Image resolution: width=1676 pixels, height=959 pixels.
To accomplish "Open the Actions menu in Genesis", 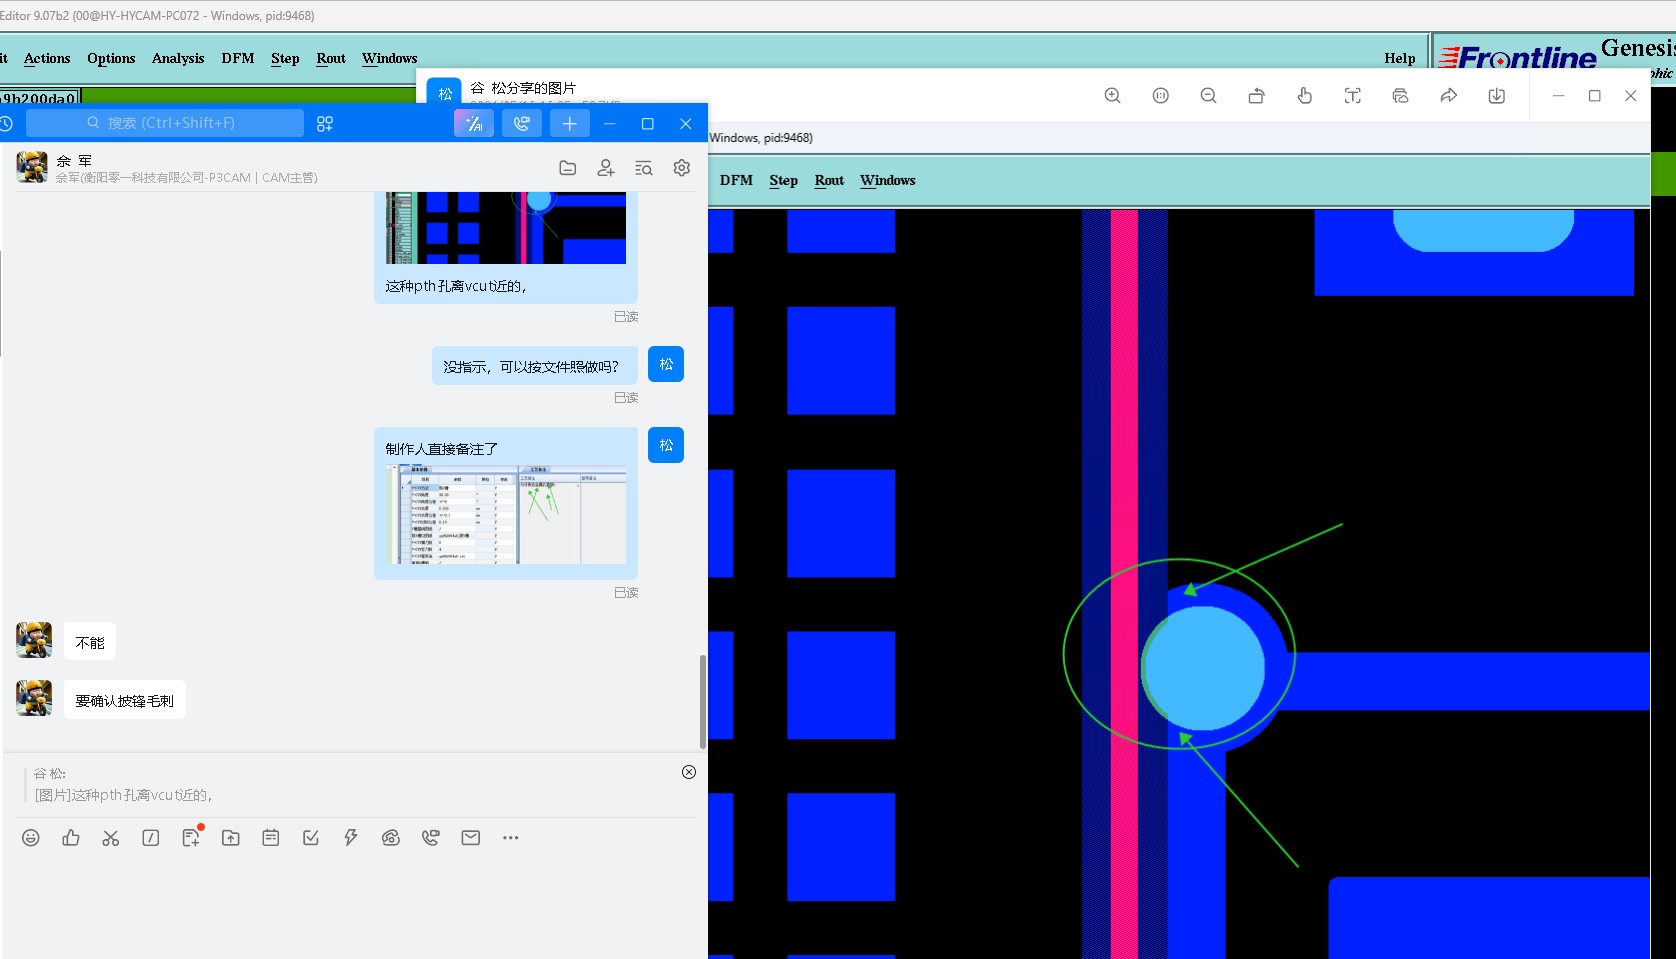I will point(47,58).
